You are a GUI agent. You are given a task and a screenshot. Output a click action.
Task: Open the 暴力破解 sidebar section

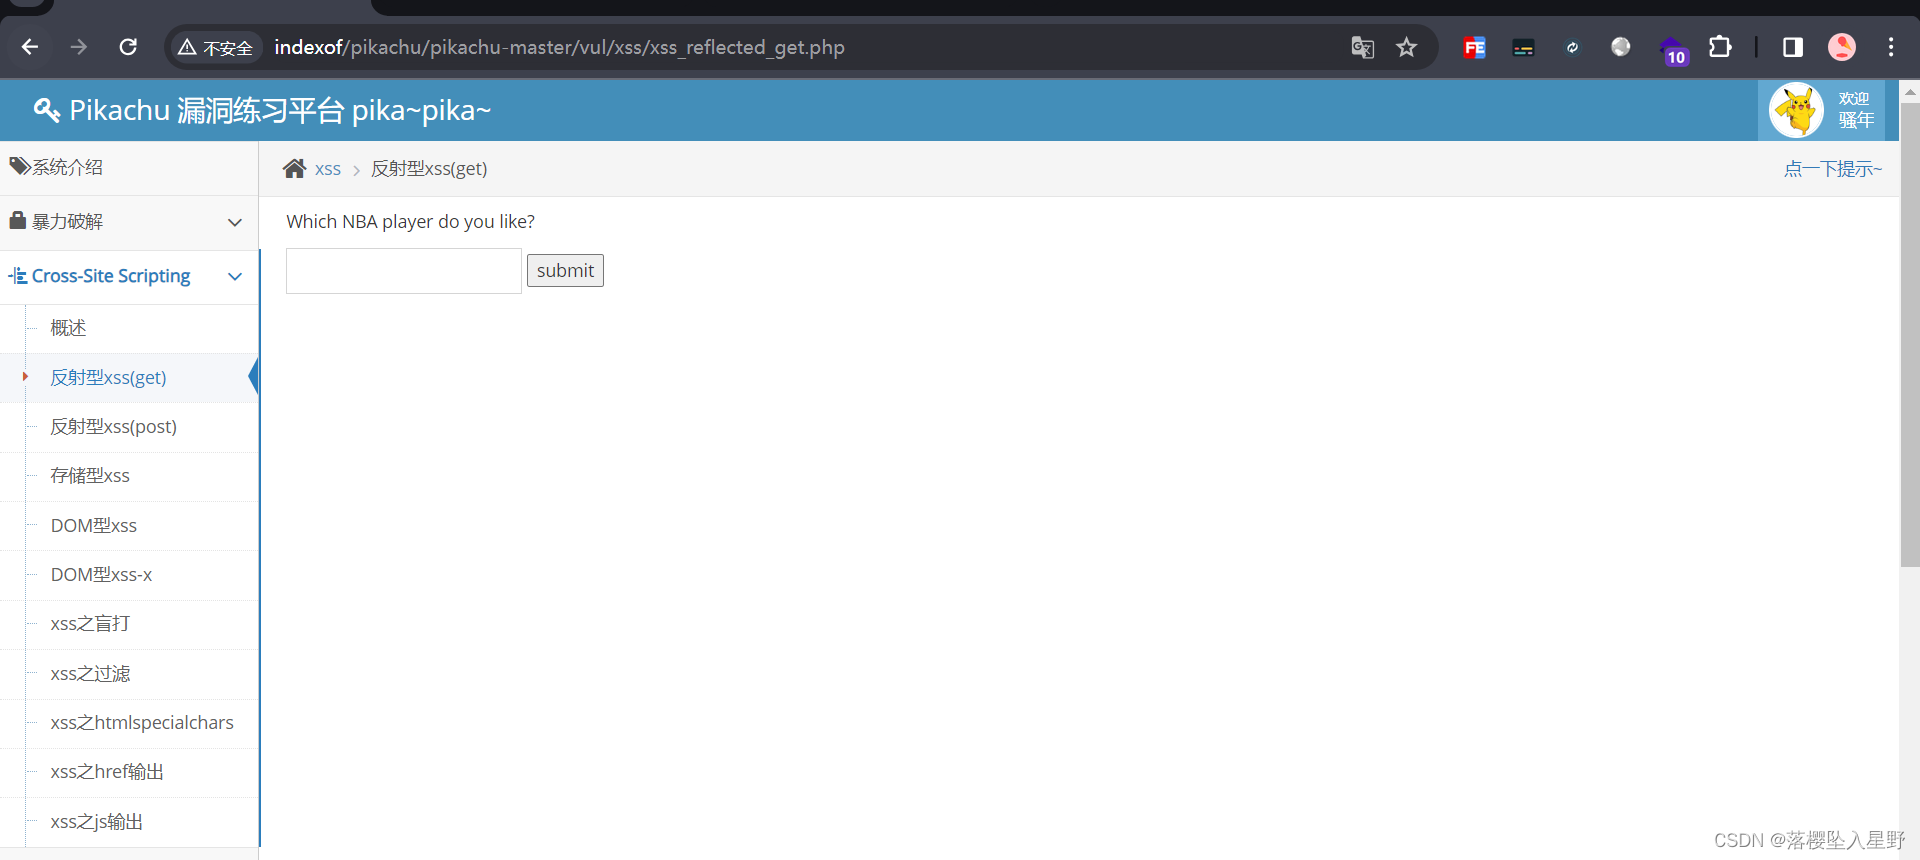click(x=129, y=222)
